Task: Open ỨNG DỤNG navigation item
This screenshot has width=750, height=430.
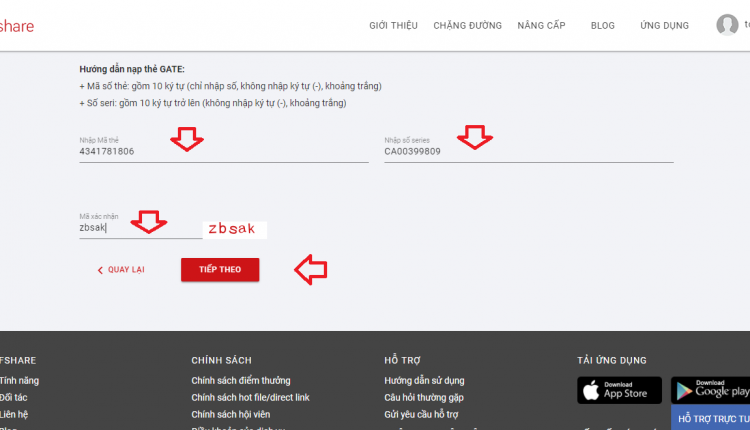Action: tap(664, 25)
